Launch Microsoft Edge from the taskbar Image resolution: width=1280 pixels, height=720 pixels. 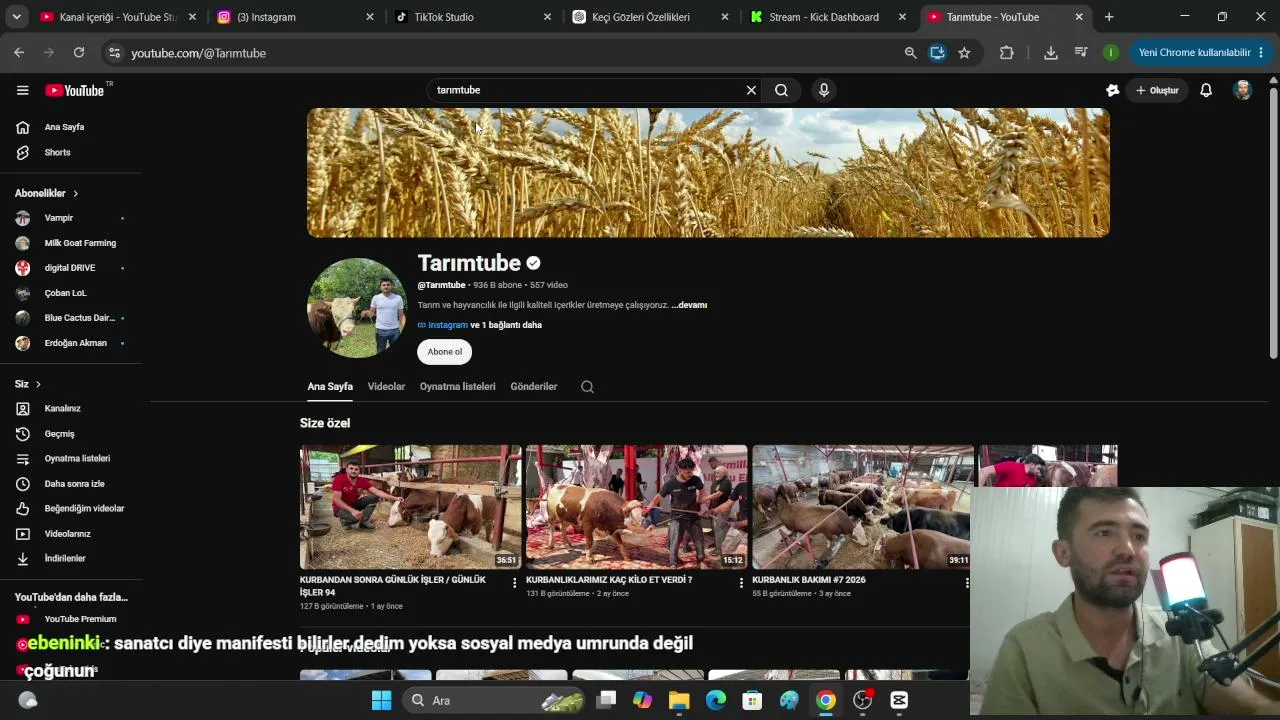(716, 700)
